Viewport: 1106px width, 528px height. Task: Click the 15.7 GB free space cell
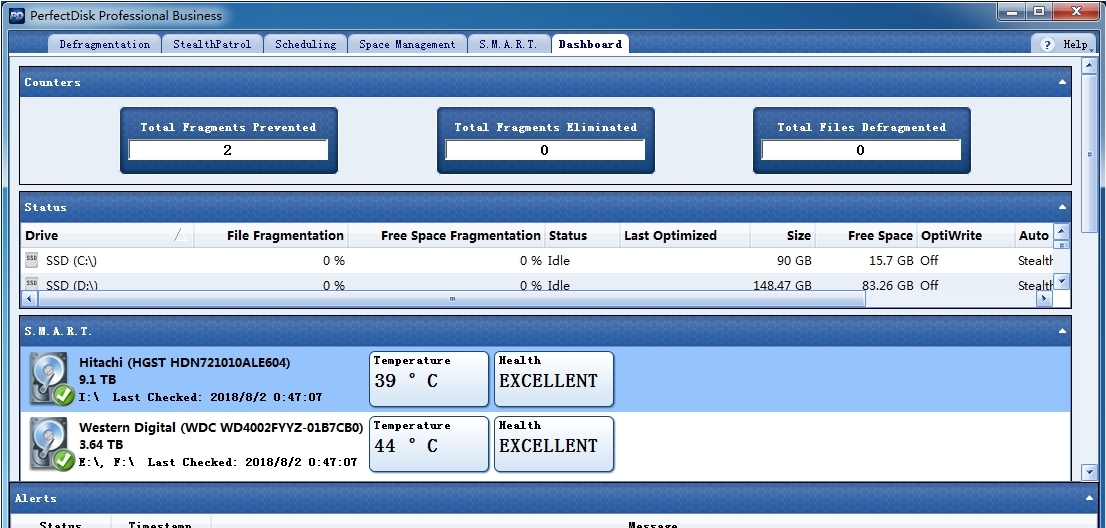point(891,260)
